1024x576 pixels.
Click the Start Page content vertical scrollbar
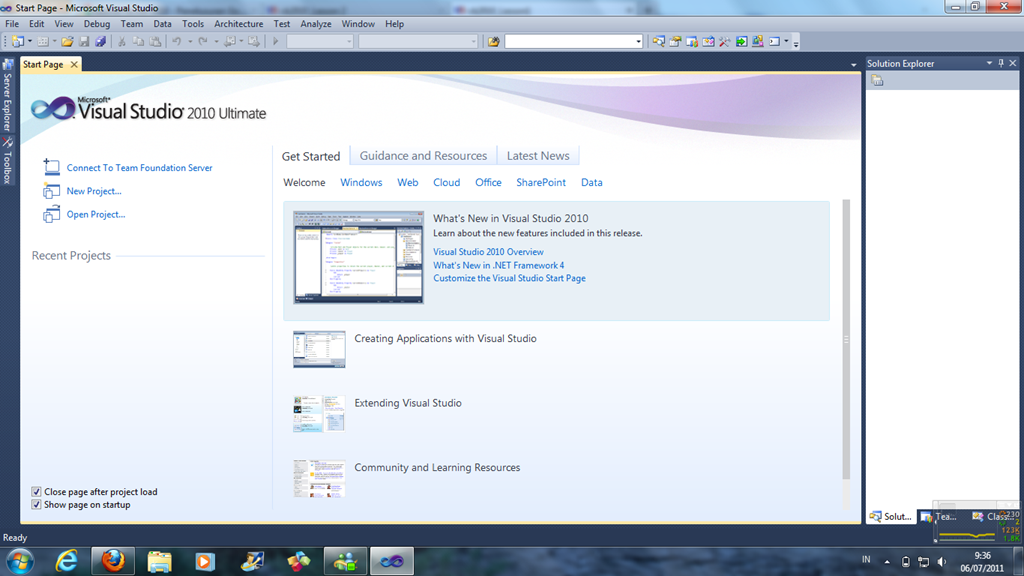coord(846,340)
